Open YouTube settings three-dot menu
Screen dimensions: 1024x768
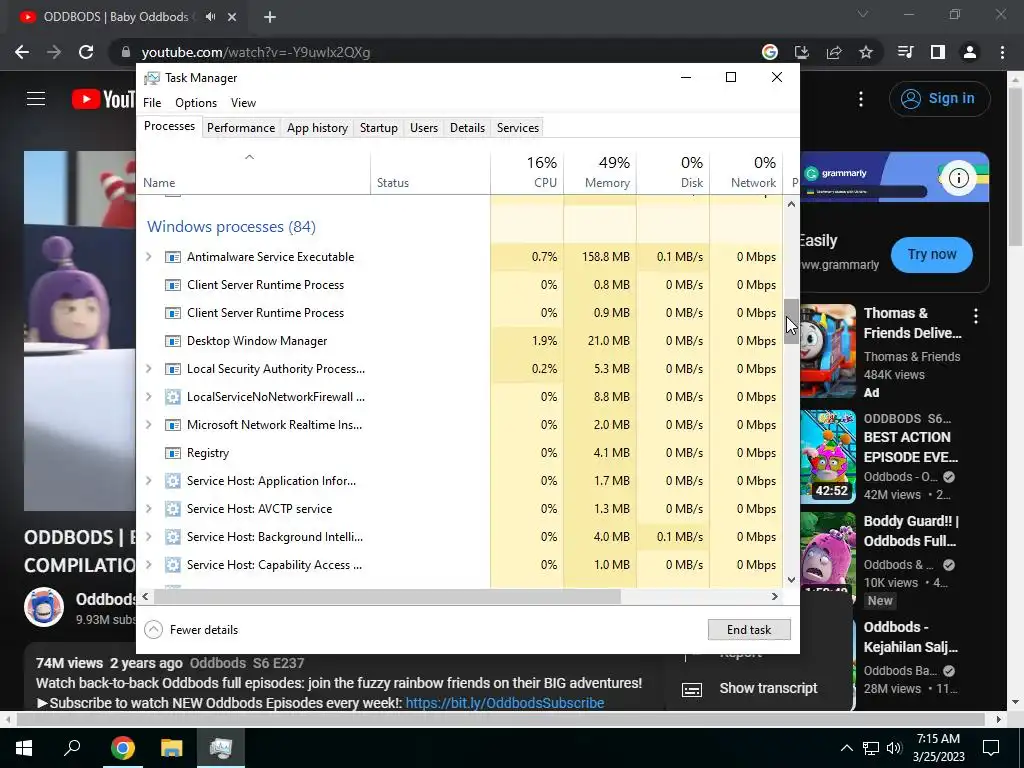861,99
